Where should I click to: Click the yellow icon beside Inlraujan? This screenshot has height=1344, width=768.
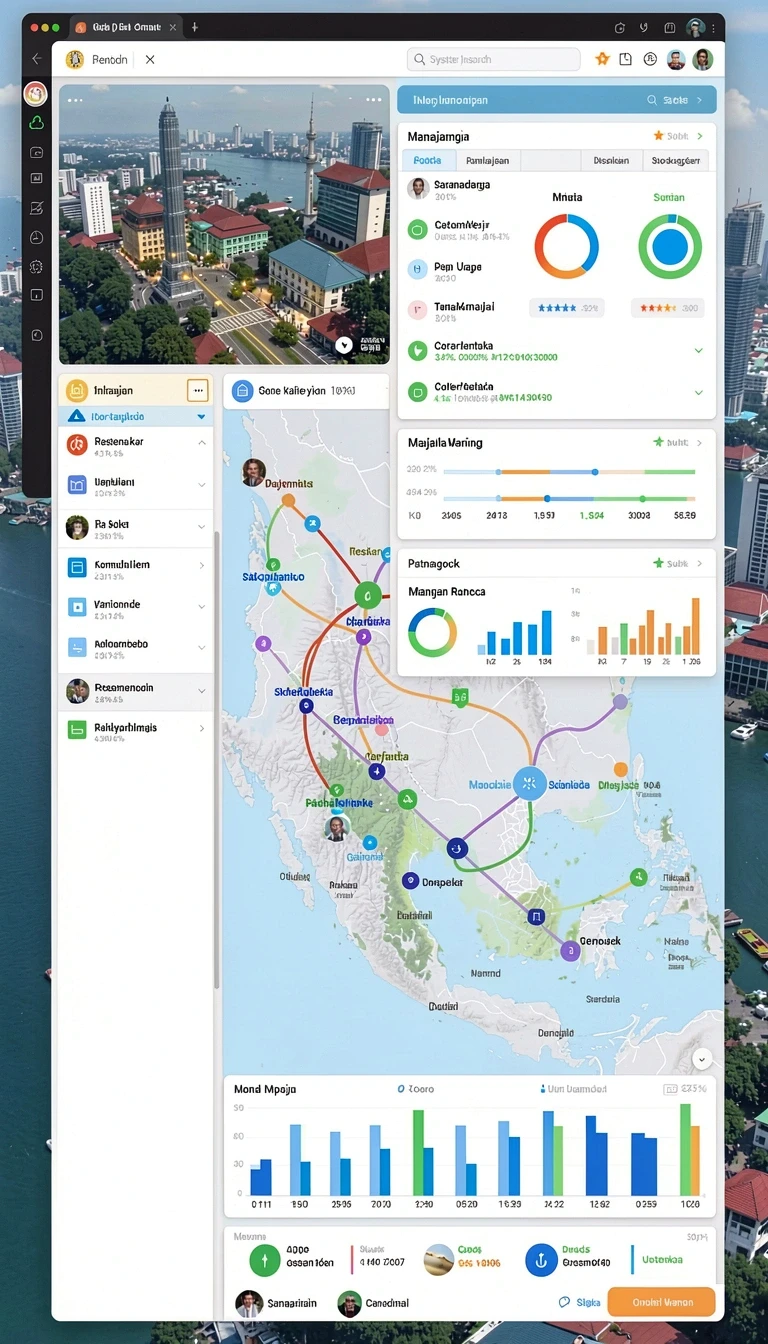click(x=77, y=391)
